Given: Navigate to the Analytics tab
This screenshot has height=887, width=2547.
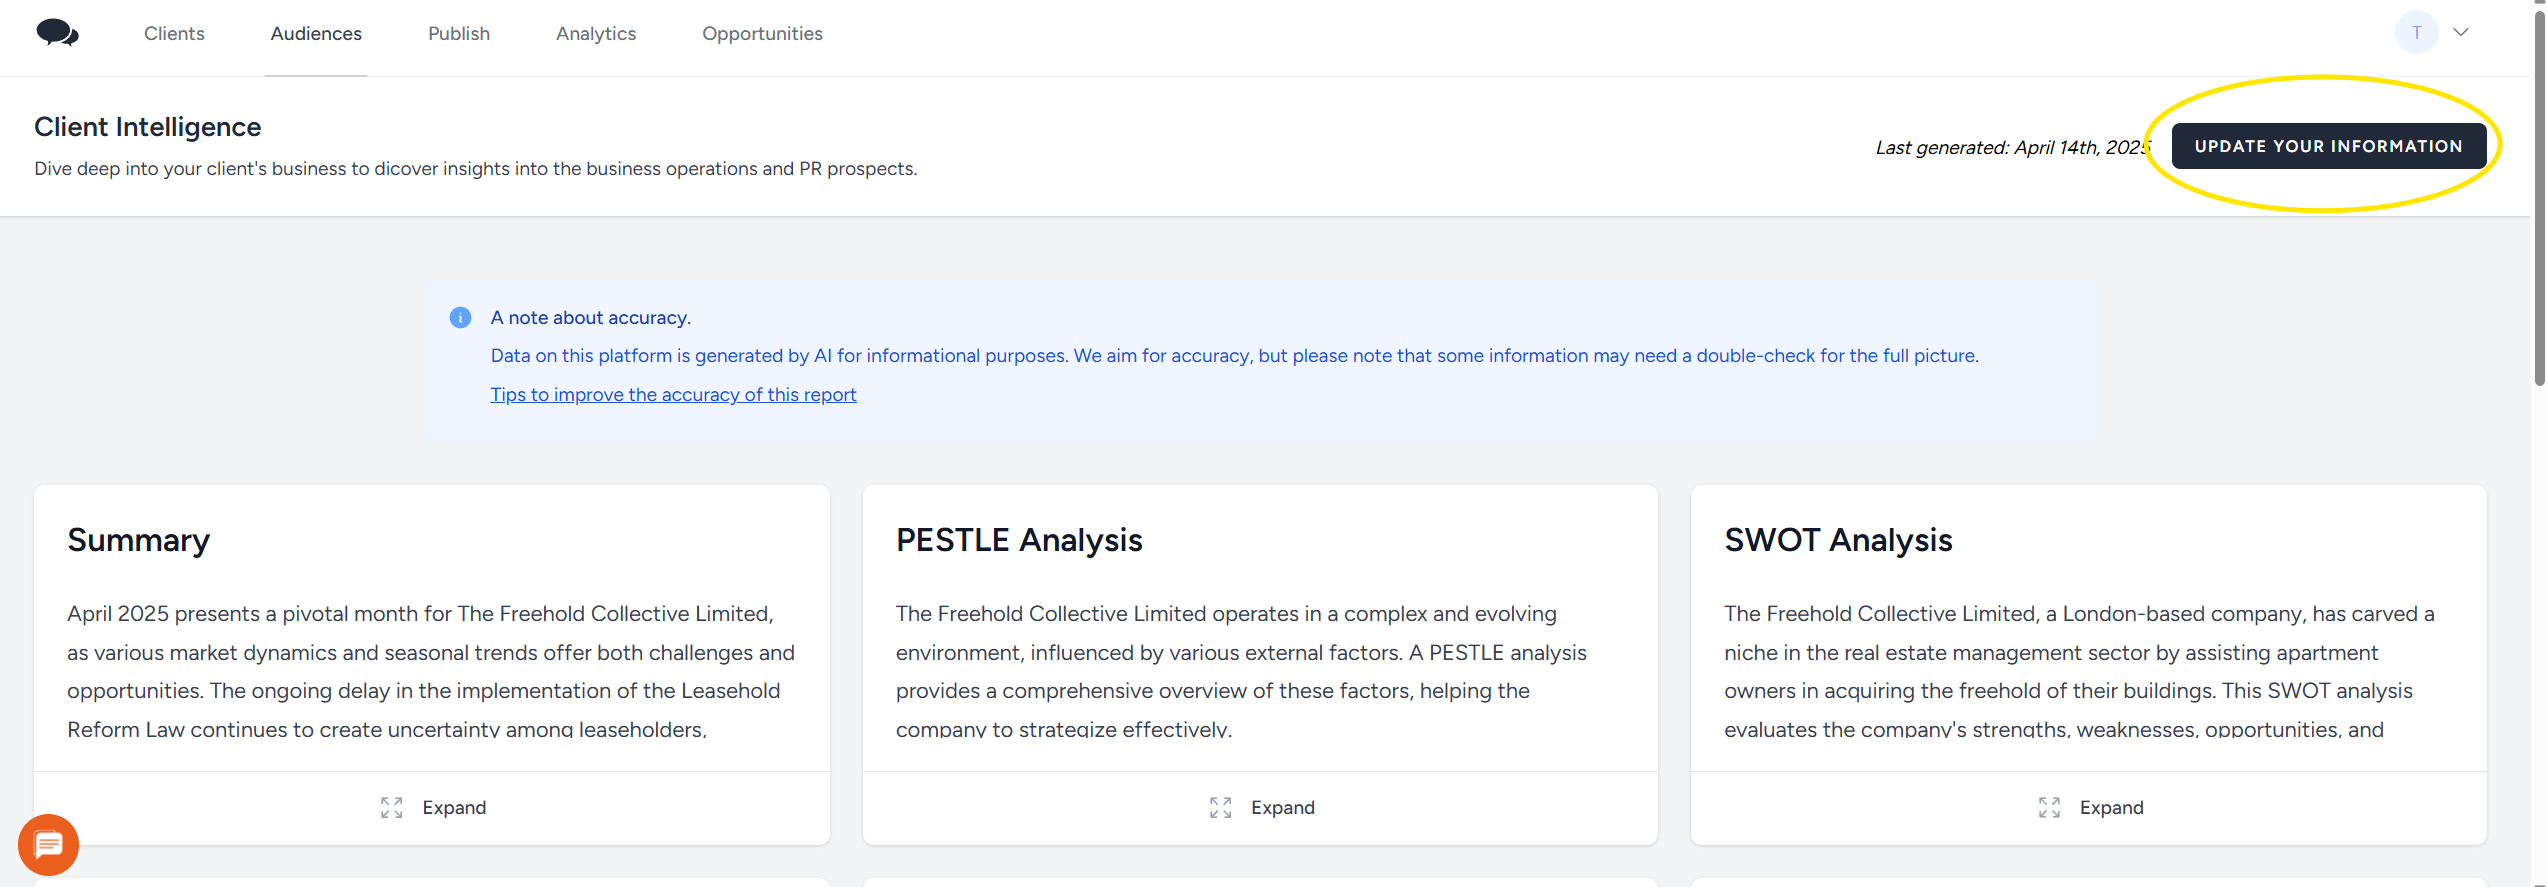Looking at the screenshot, I should (x=596, y=34).
